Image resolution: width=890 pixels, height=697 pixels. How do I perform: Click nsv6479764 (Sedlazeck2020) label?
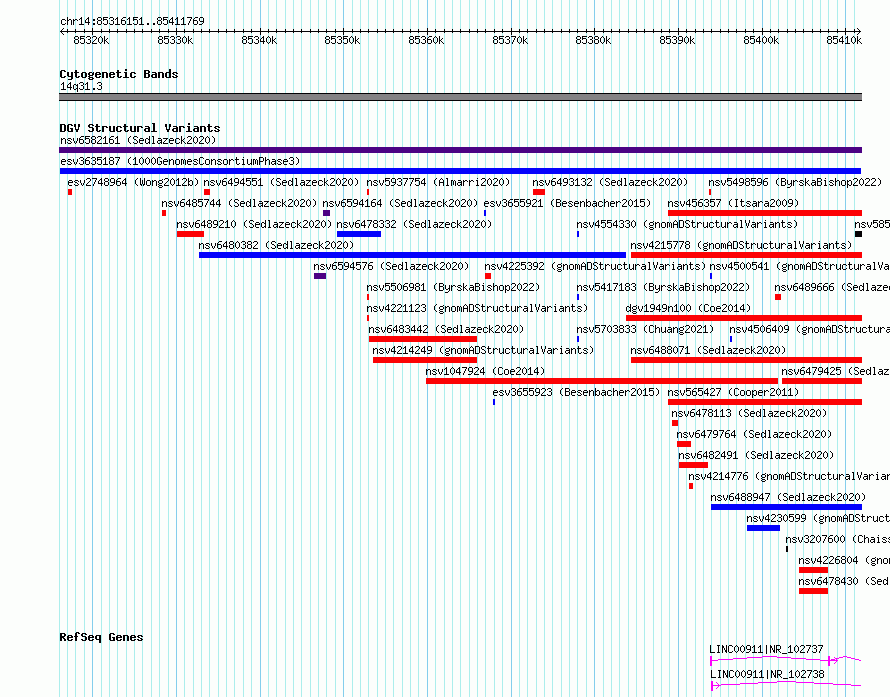tap(754, 434)
